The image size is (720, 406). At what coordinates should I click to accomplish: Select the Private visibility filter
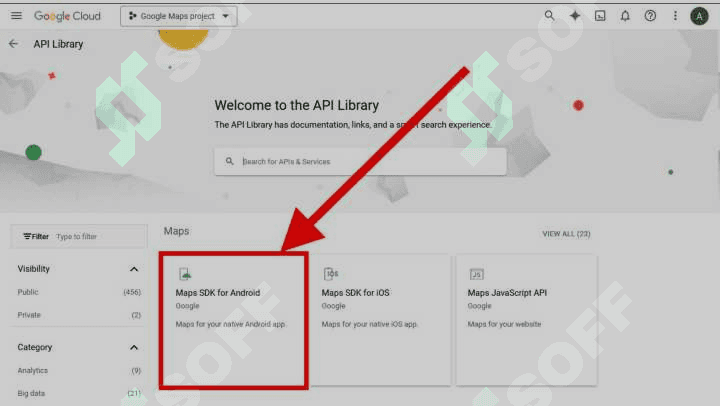(x=29, y=315)
